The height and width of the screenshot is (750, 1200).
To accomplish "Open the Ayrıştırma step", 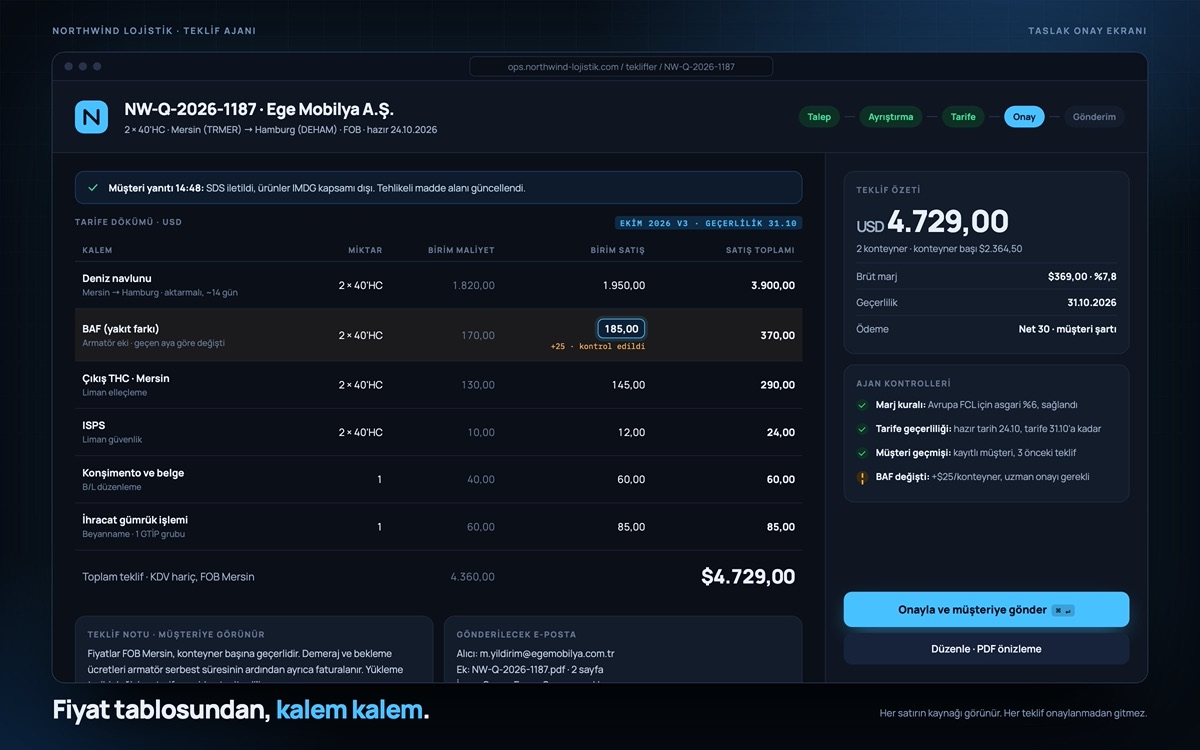I will 890,117.
